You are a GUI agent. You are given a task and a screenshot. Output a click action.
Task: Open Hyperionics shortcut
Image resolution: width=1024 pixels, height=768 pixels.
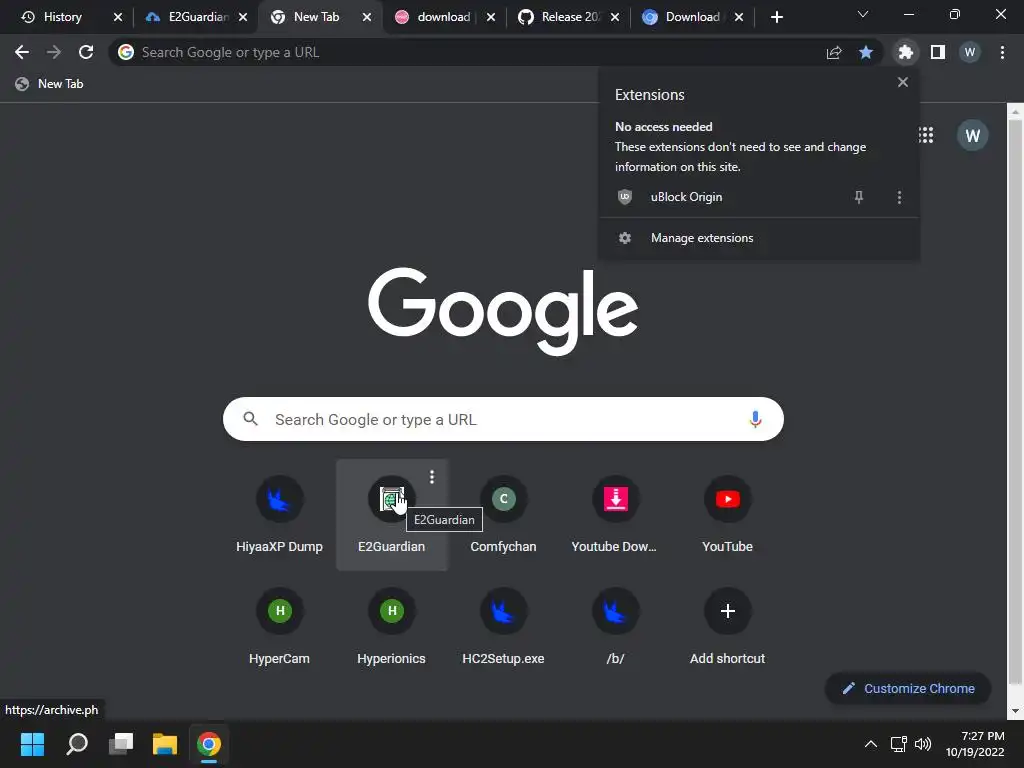(391, 627)
